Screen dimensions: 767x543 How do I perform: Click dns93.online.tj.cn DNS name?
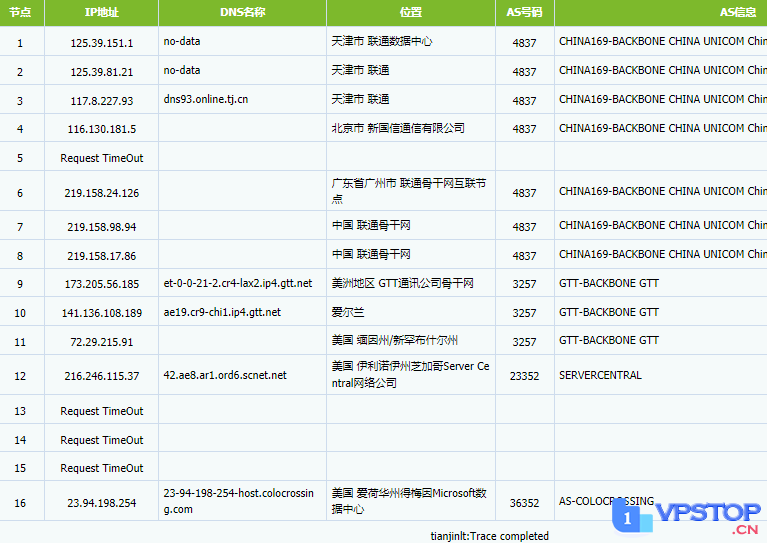coord(206,99)
